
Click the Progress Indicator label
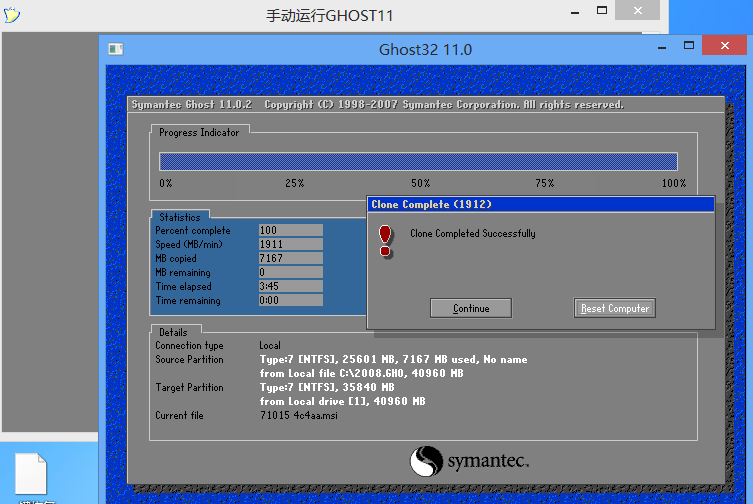tap(199, 133)
